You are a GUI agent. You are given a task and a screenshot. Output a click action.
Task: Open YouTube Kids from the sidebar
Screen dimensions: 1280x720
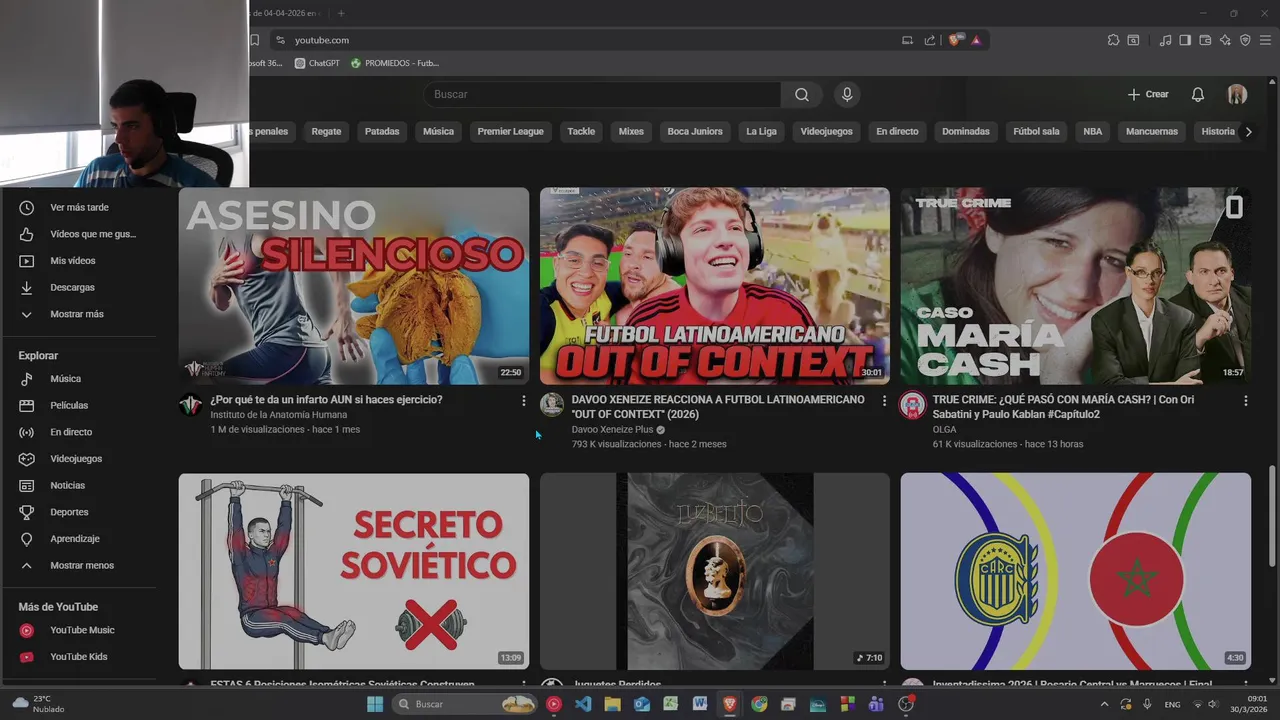pos(80,657)
